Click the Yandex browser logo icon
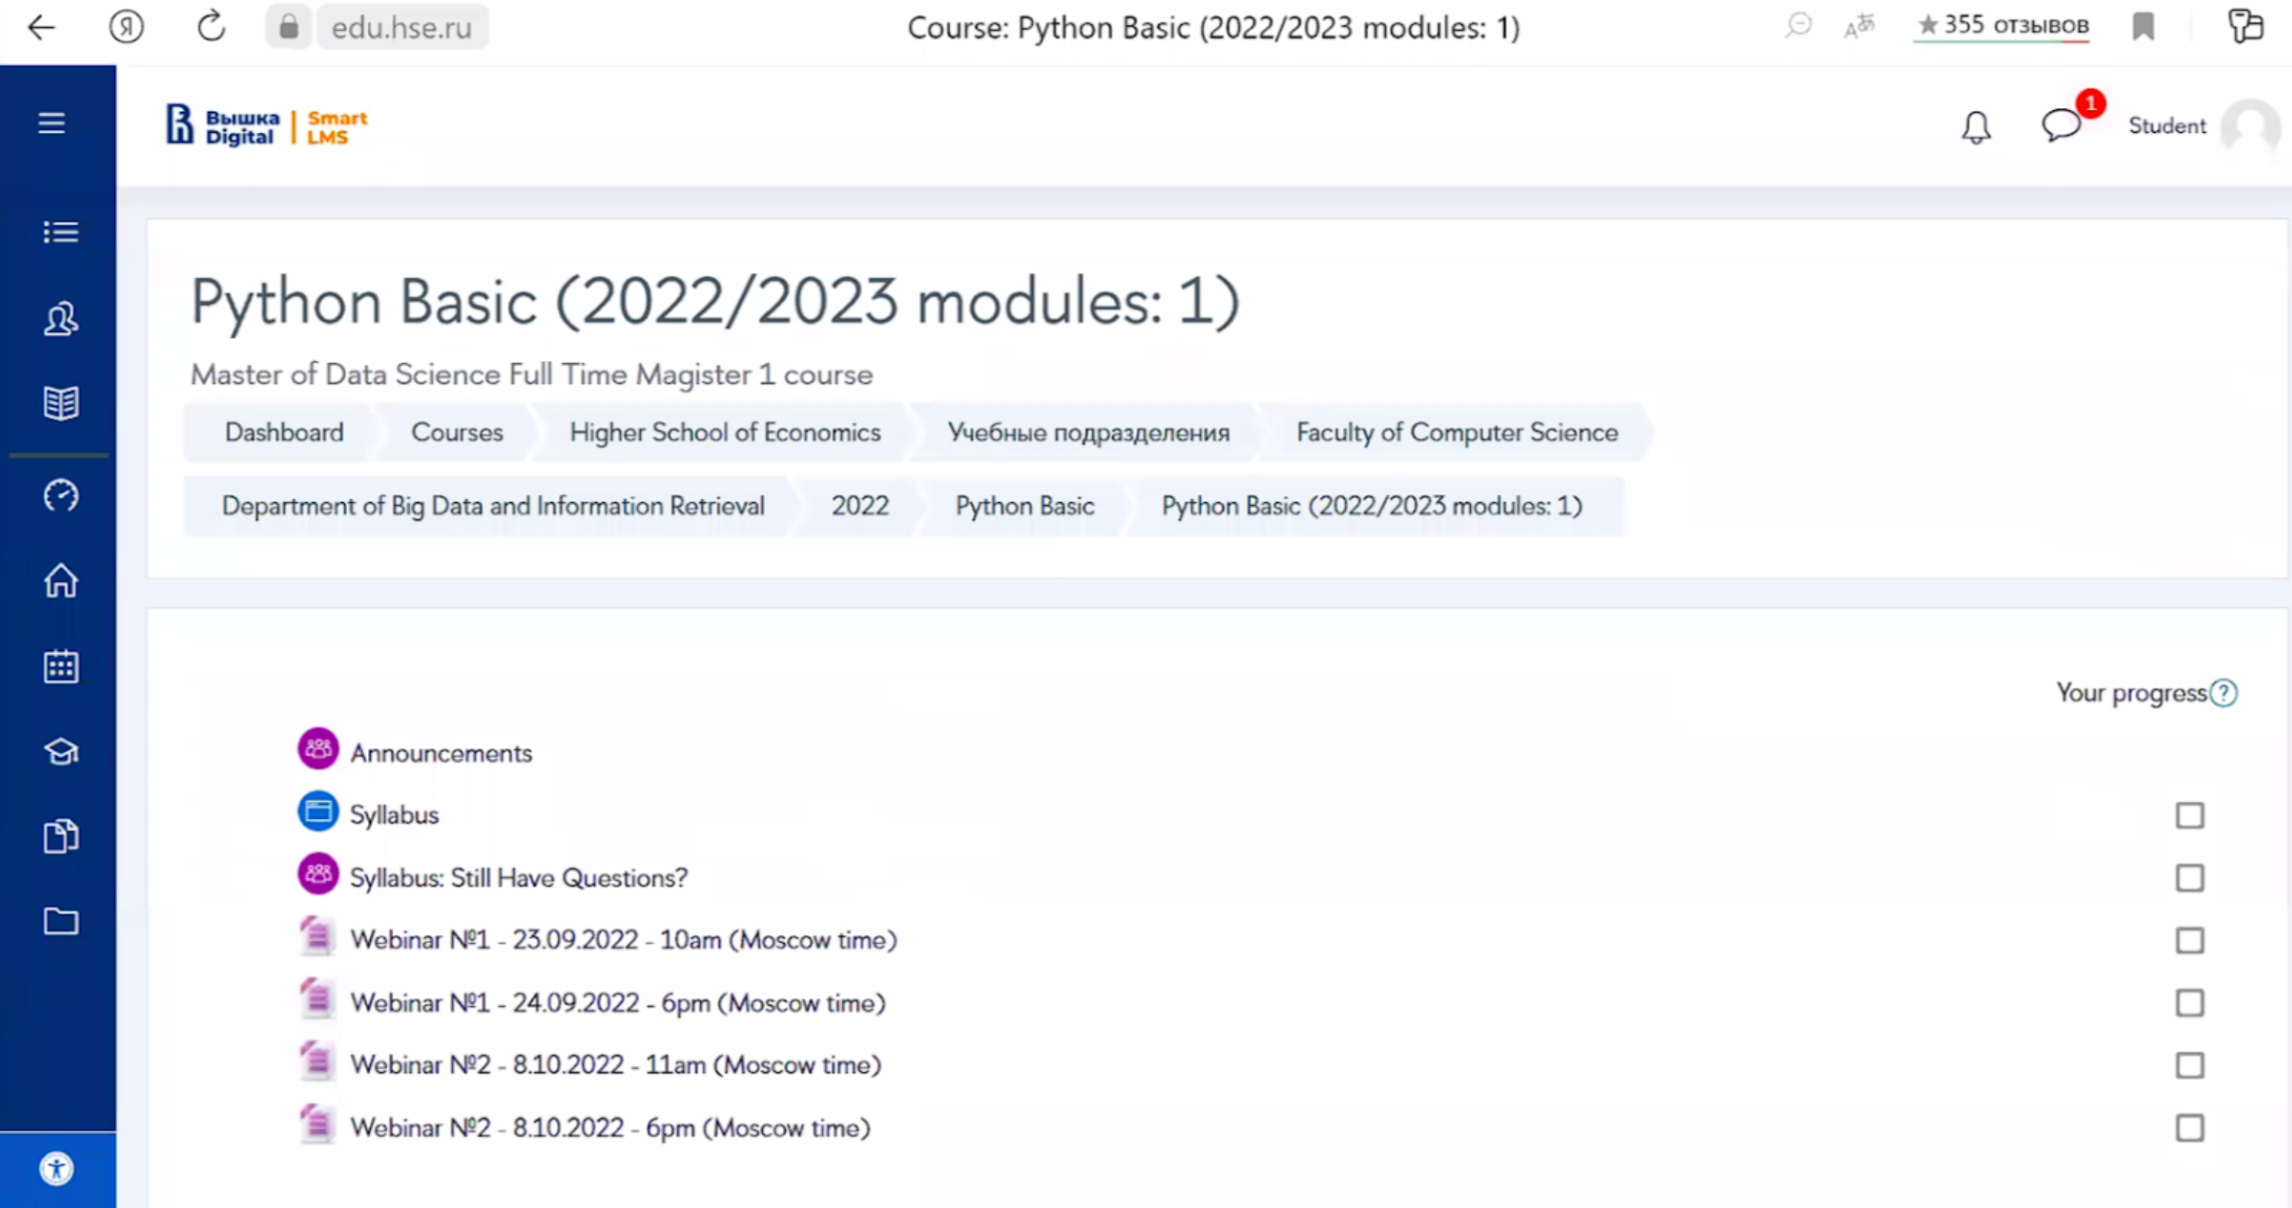Viewport: 2292px width, 1208px height. pyautogui.click(x=126, y=27)
